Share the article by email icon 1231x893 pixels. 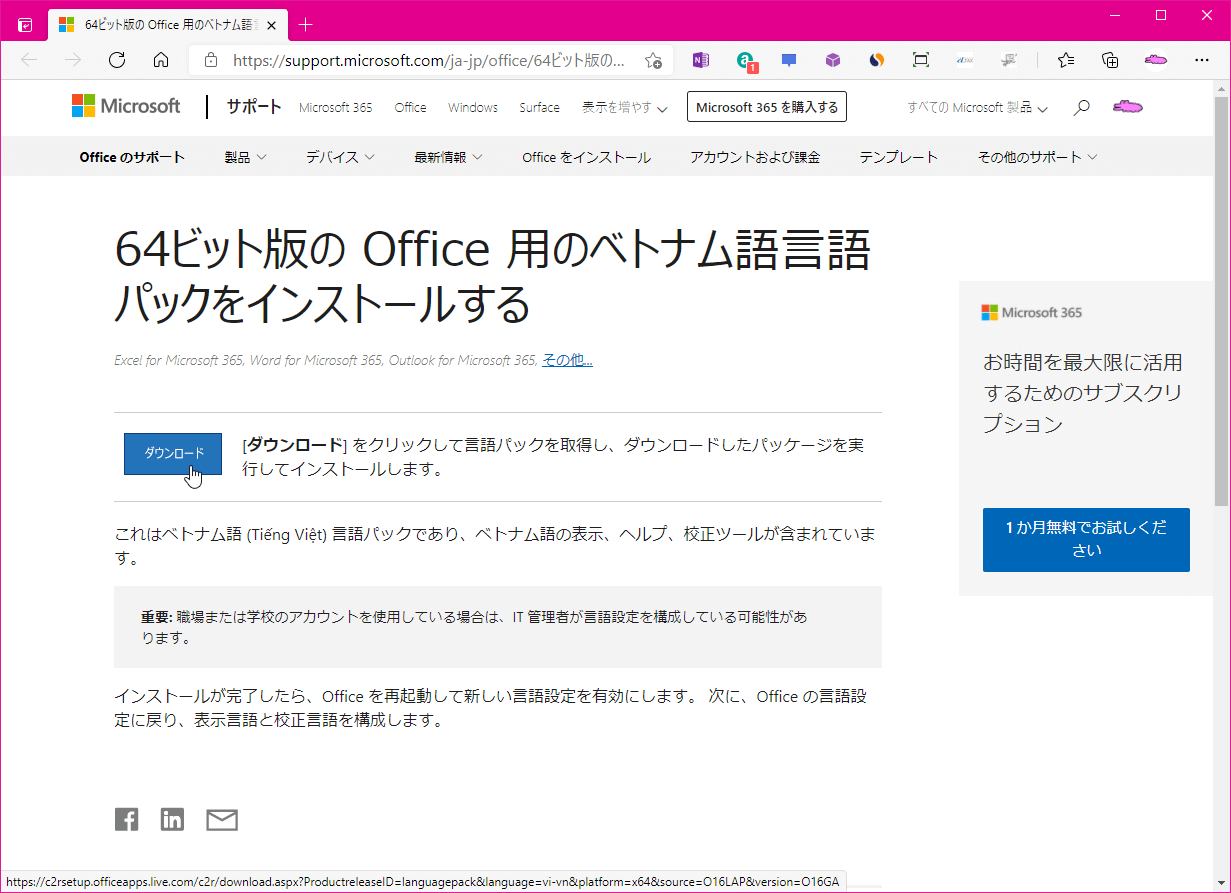222,821
